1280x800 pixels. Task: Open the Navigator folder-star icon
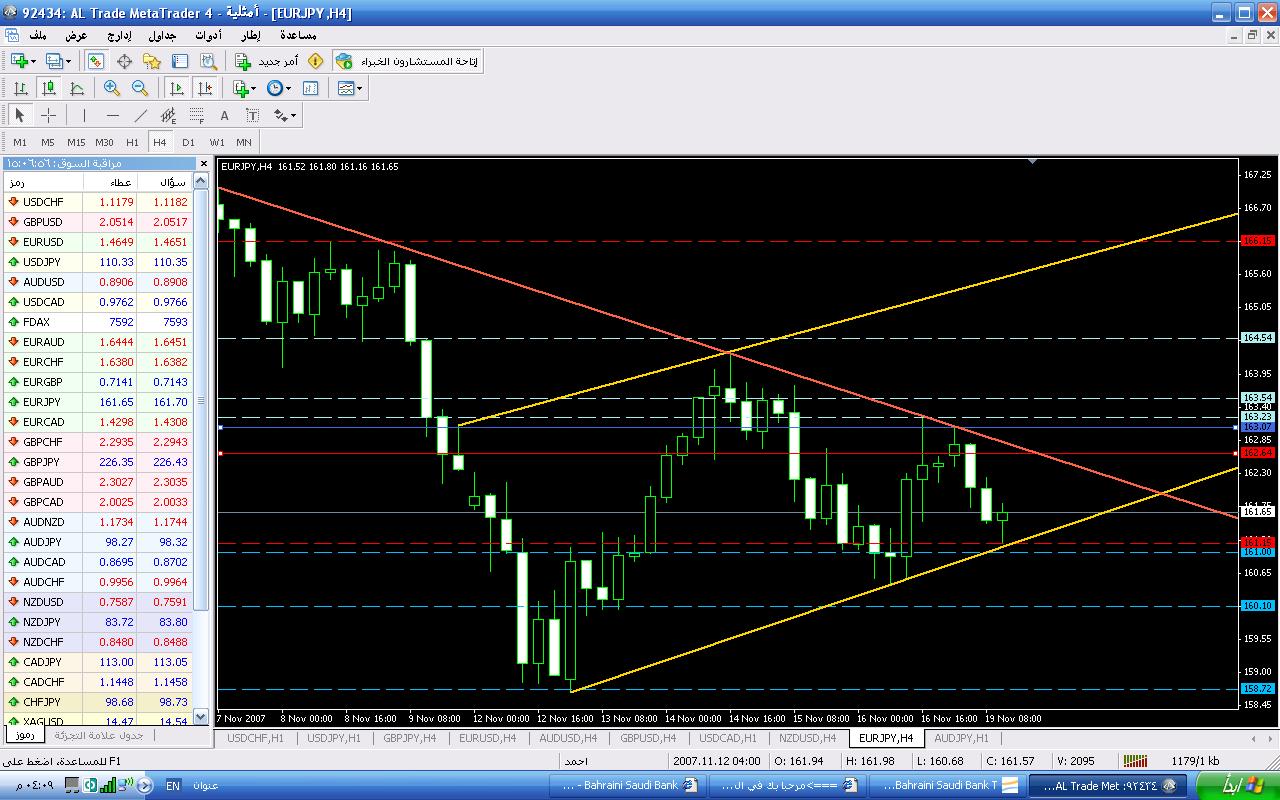[x=152, y=61]
